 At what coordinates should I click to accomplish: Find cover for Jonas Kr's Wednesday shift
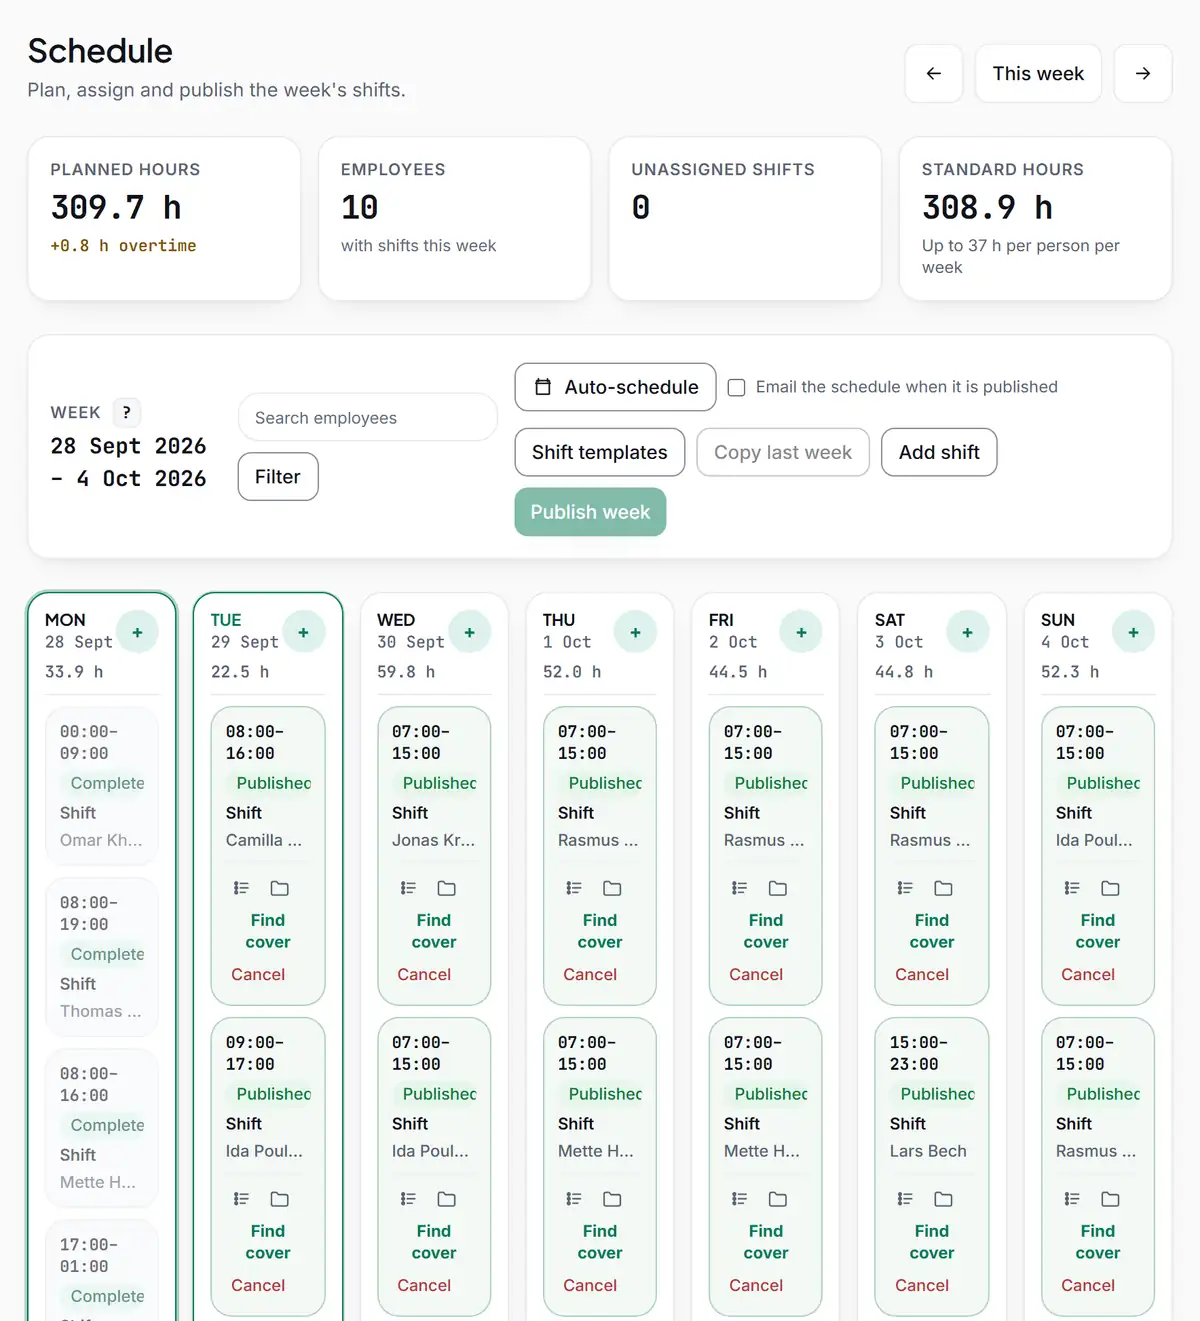(x=434, y=931)
